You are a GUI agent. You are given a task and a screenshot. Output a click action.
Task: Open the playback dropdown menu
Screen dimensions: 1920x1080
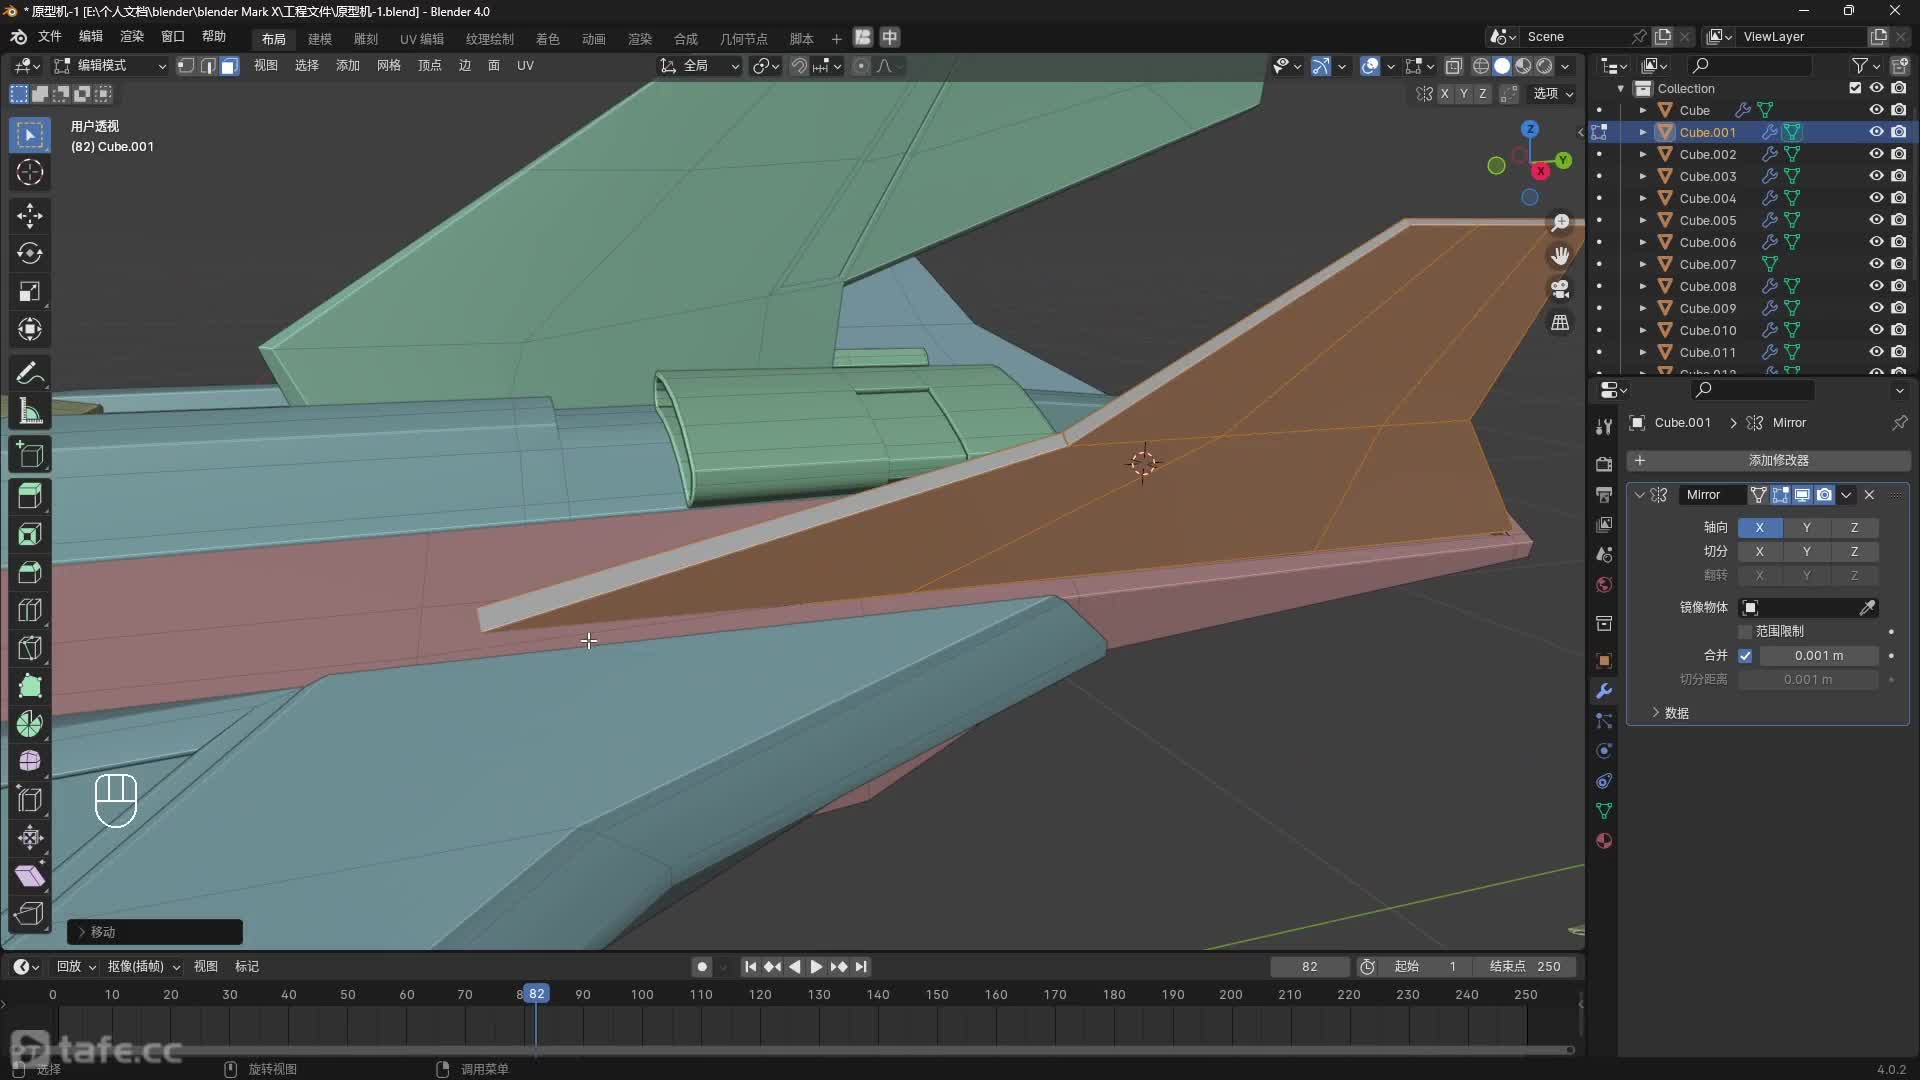pos(76,967)
